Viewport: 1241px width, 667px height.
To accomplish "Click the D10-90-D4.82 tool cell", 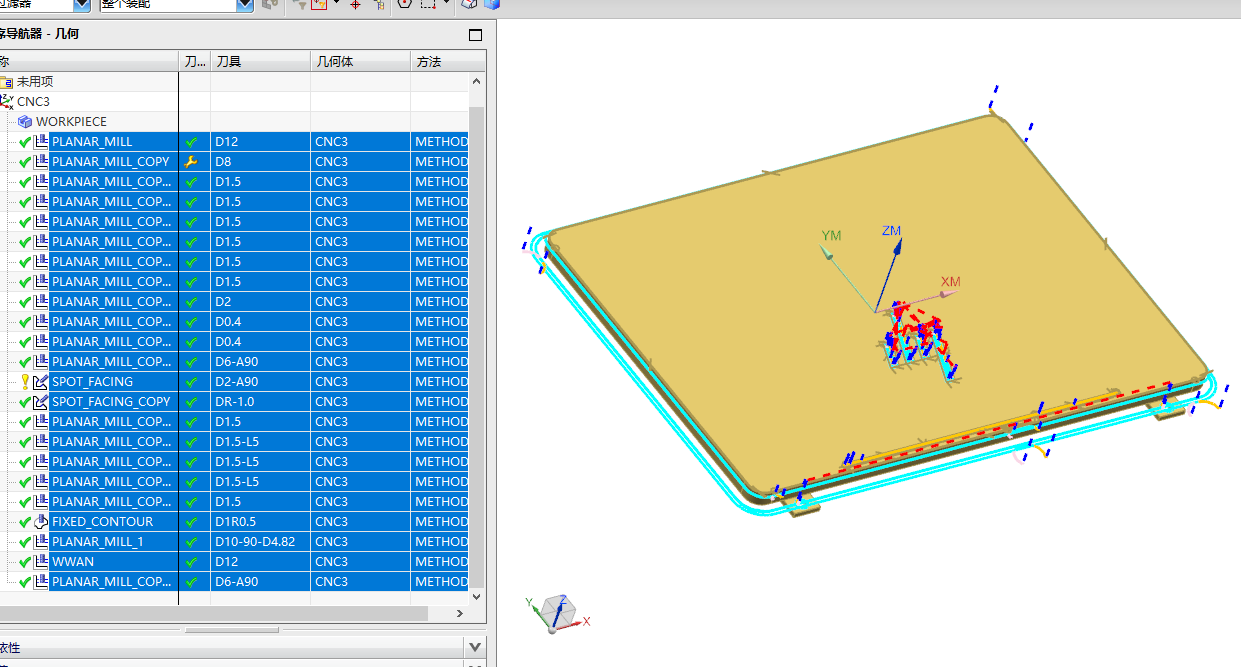I will pos(260,542).
